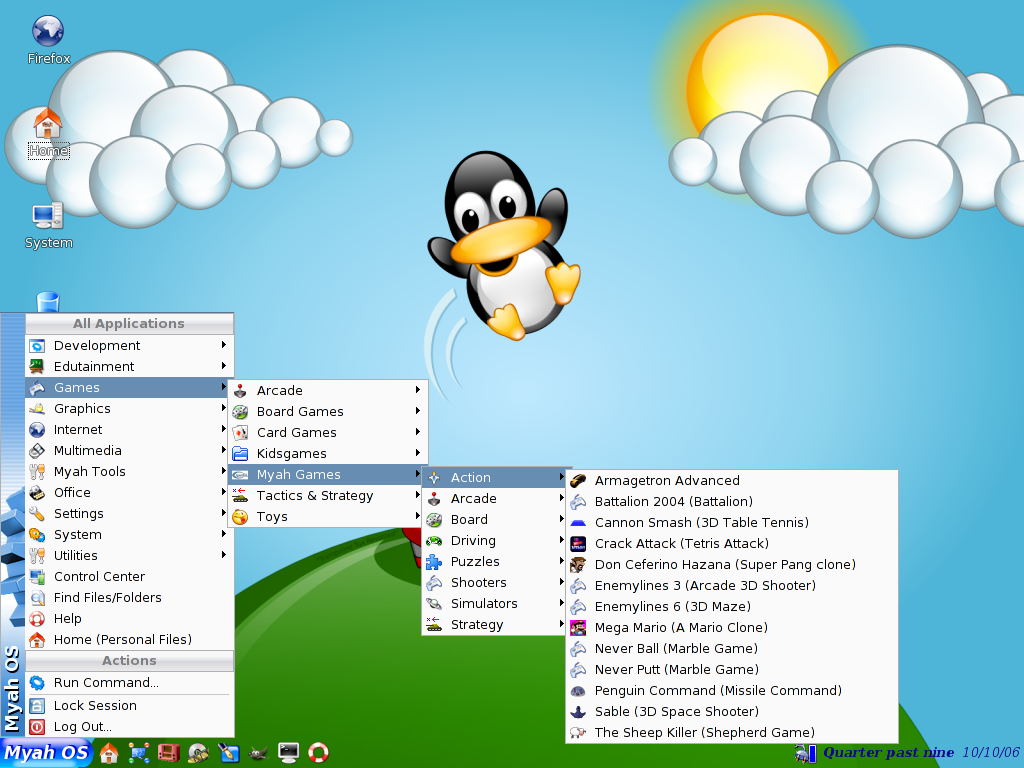Expand the Puzzles submenu
The image size is (1024, 768).
point(494,562)
